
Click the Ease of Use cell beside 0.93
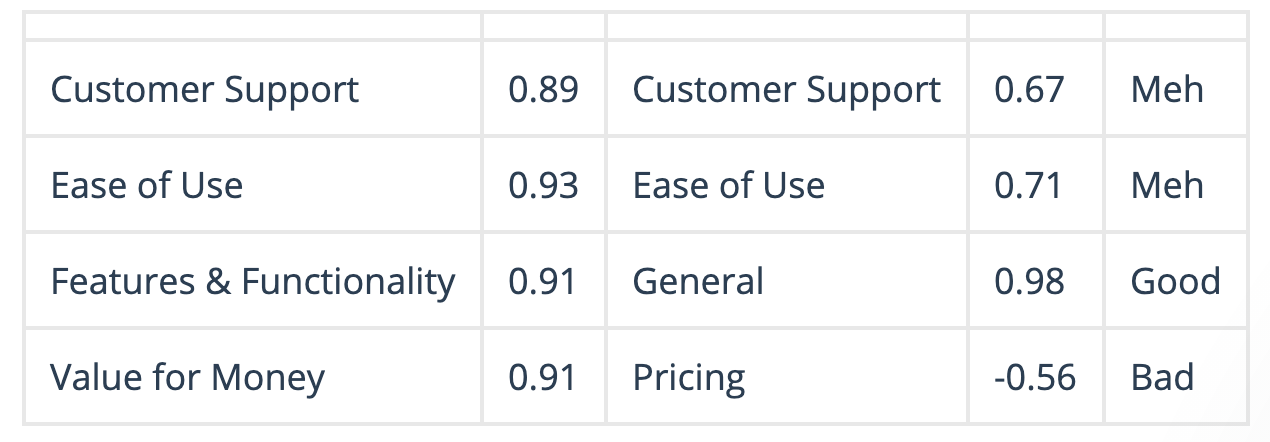(x=147, y=185)
